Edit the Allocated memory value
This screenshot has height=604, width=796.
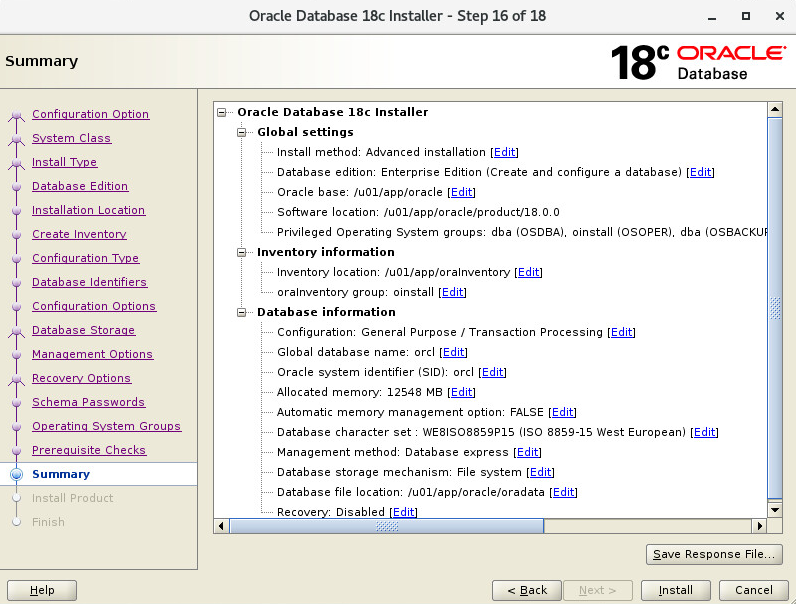[x=461, y=392]
